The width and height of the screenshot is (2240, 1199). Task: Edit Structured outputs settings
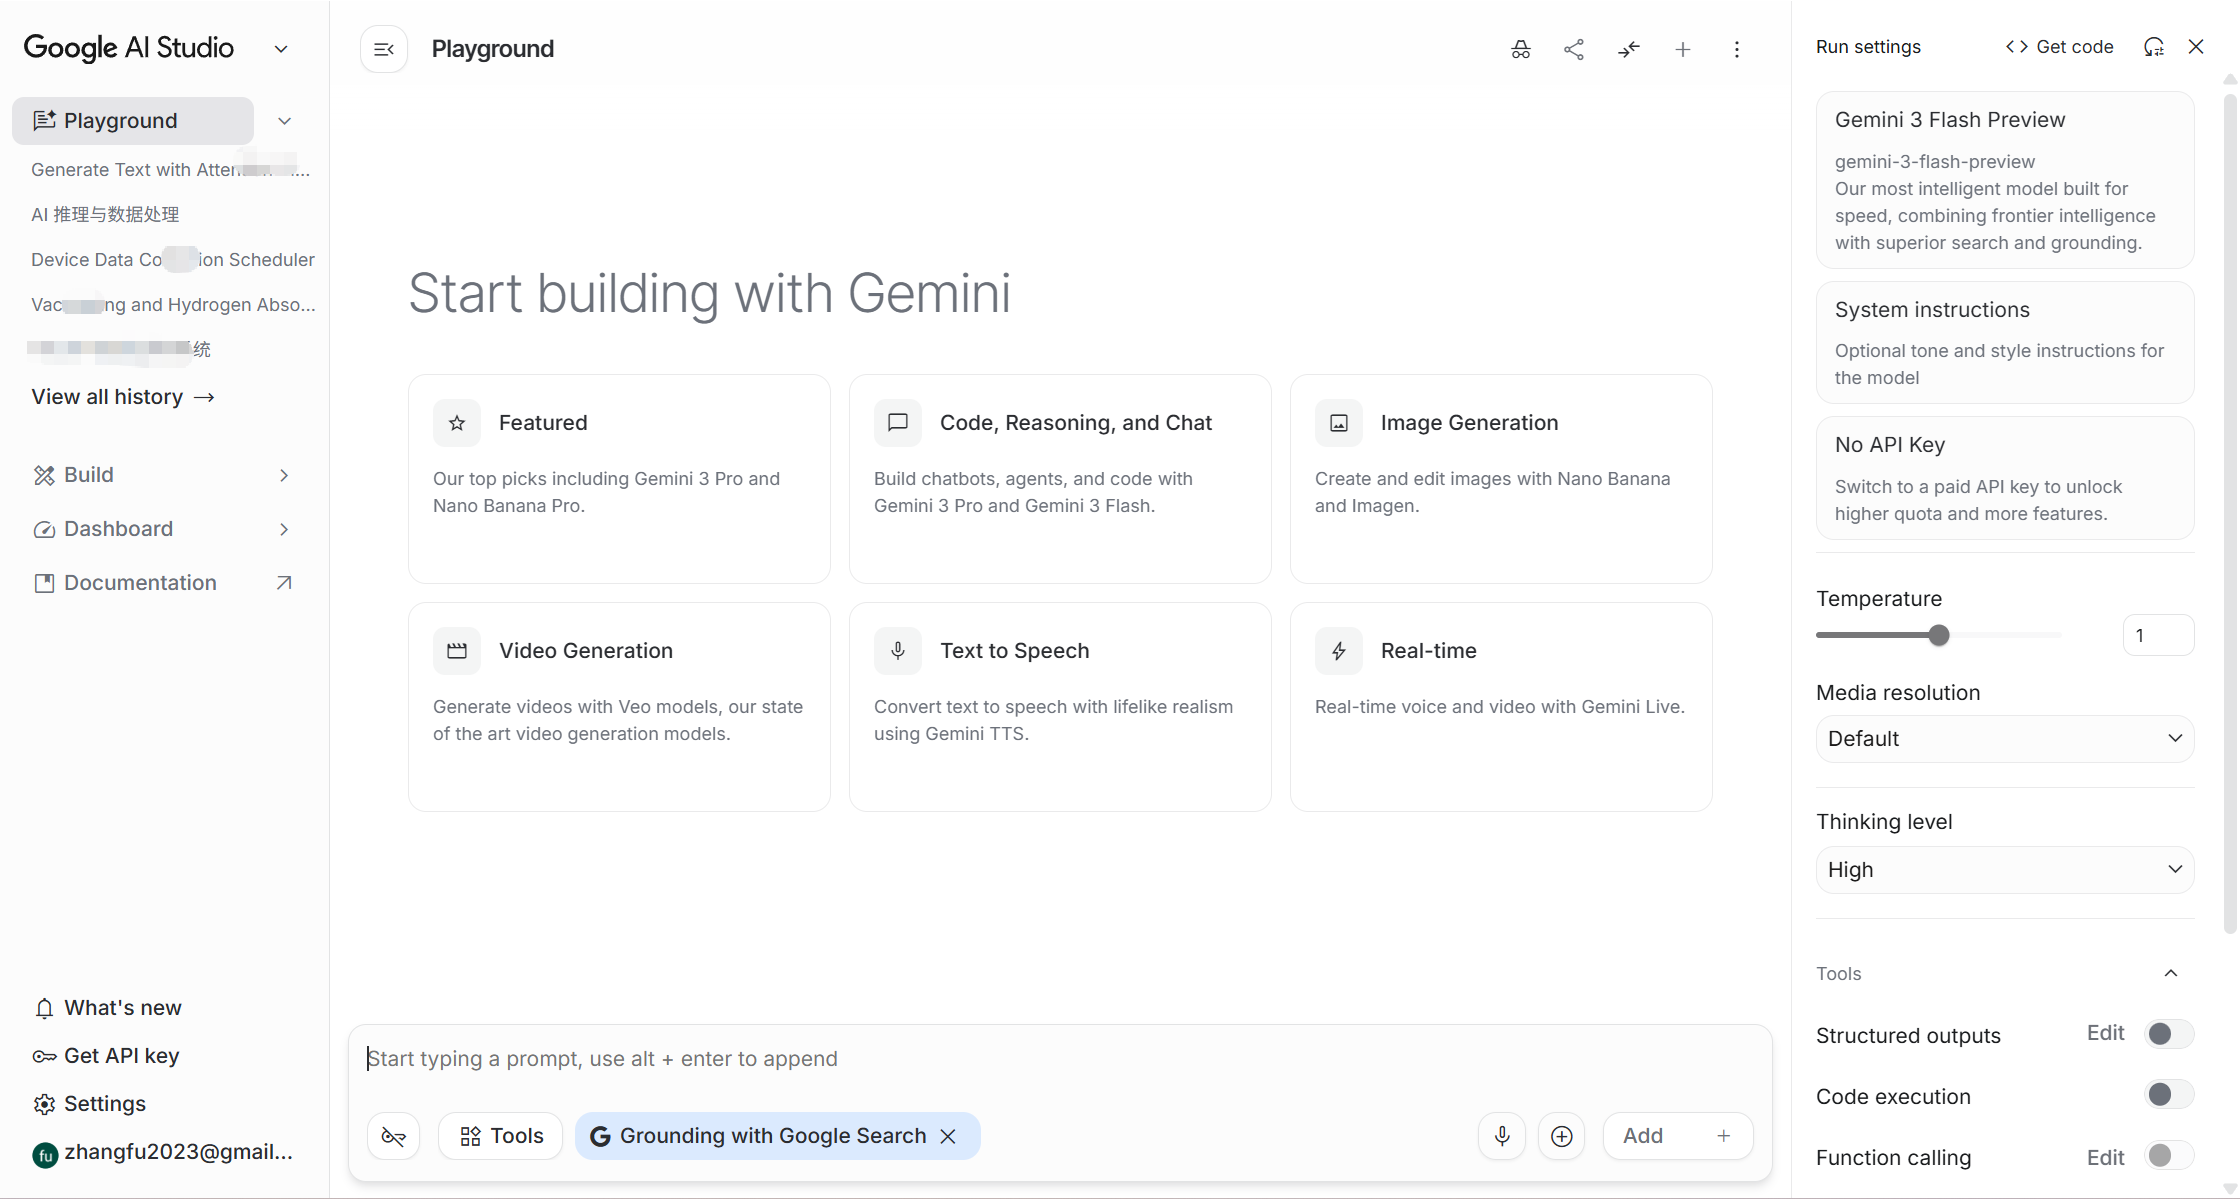point(2105,1033)
